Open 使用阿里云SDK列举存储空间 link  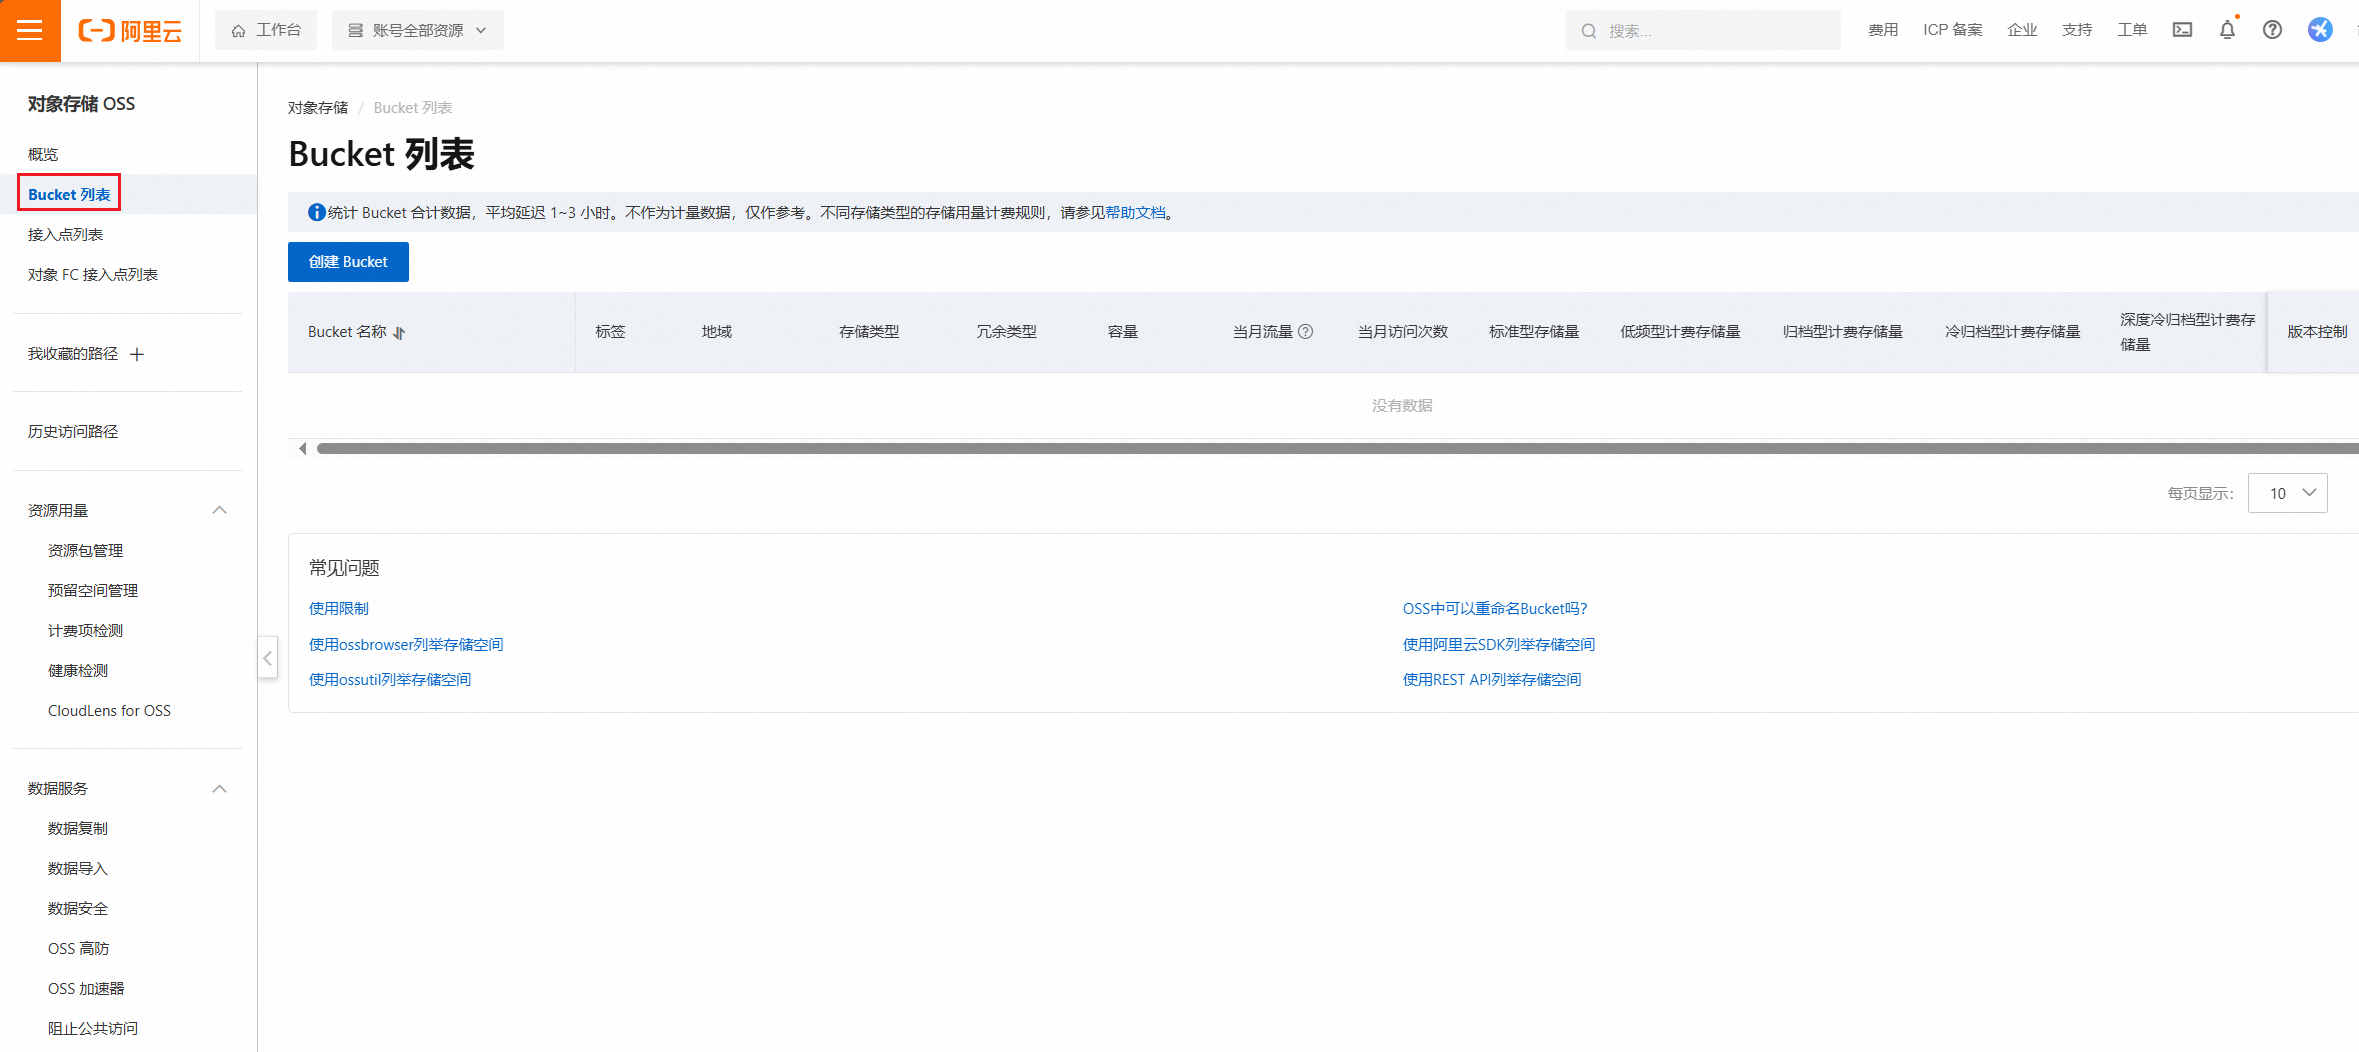click(1498, 644)
